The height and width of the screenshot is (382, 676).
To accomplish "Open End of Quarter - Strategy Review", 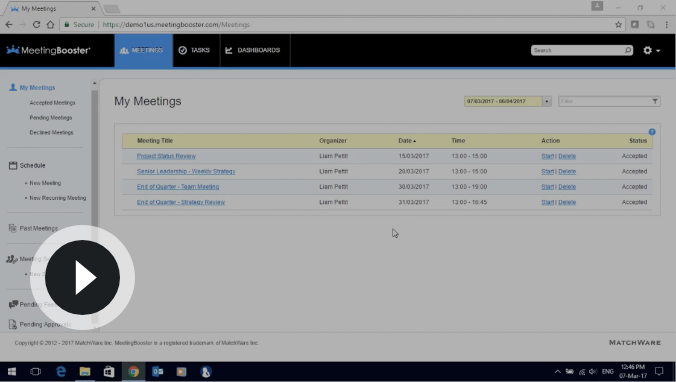I will click(181, 202).
